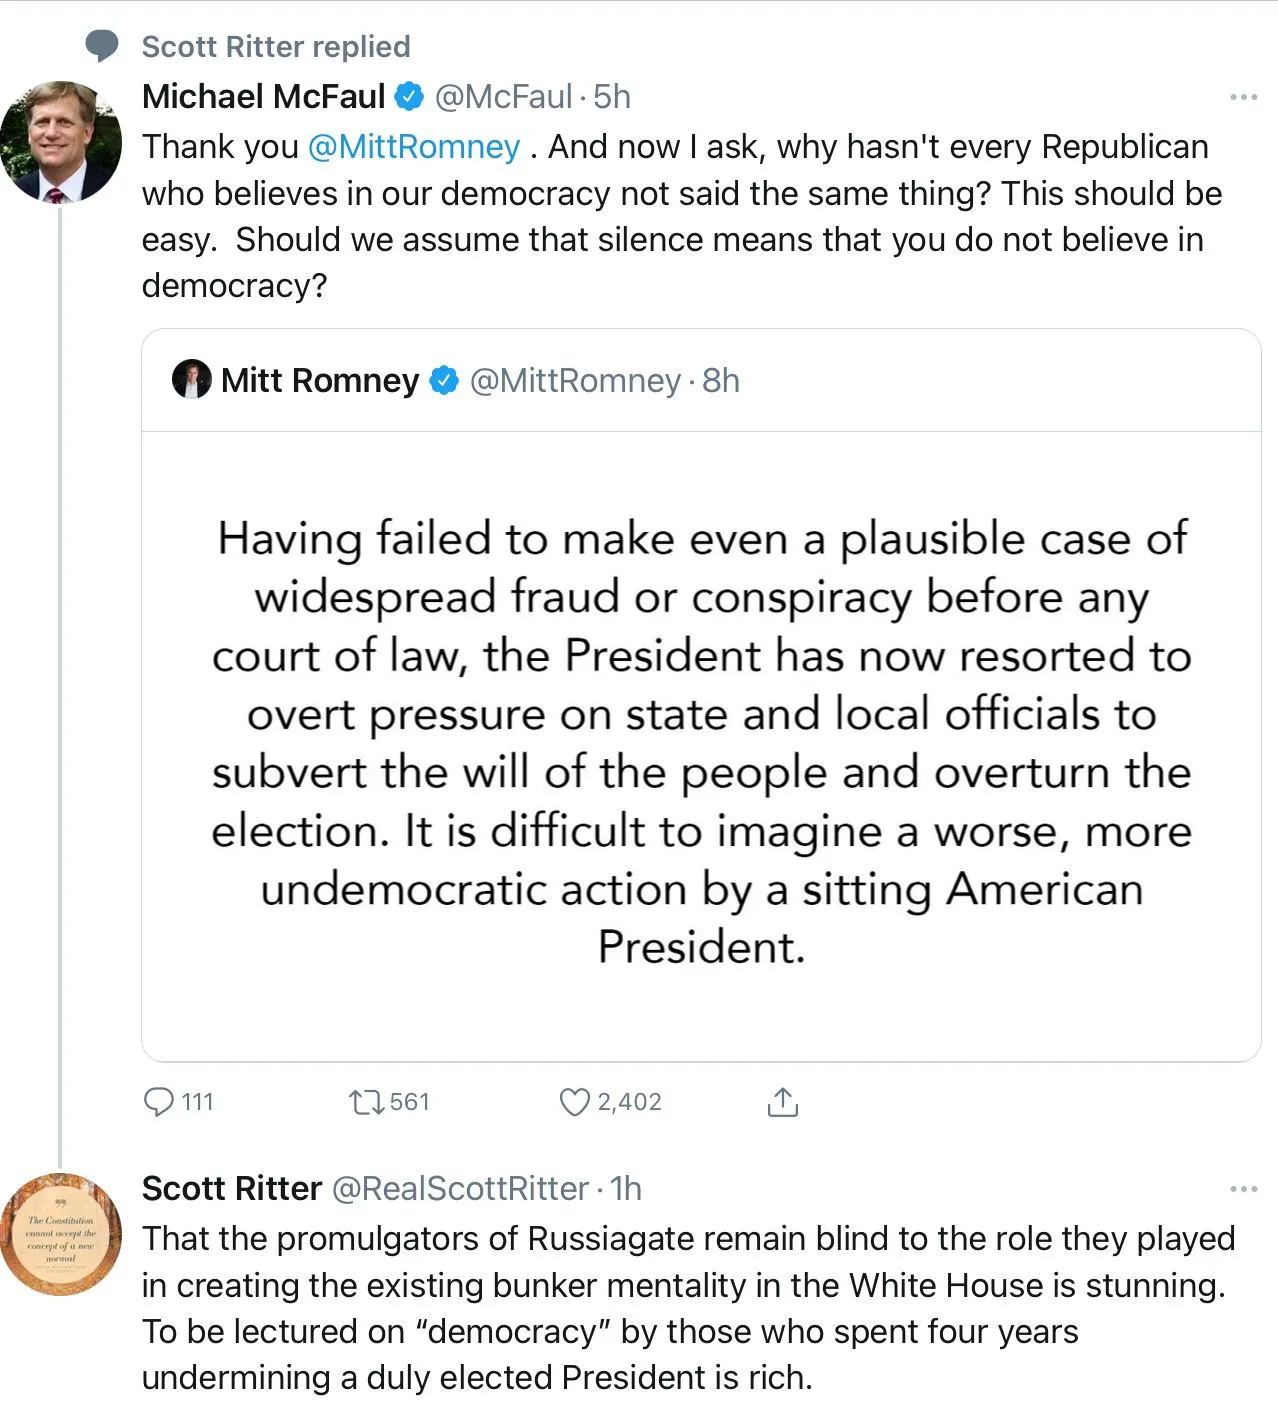Open the @McFaul handle
The width and height of the screenshot is (1278, 1419).
(x=503, y=97)
